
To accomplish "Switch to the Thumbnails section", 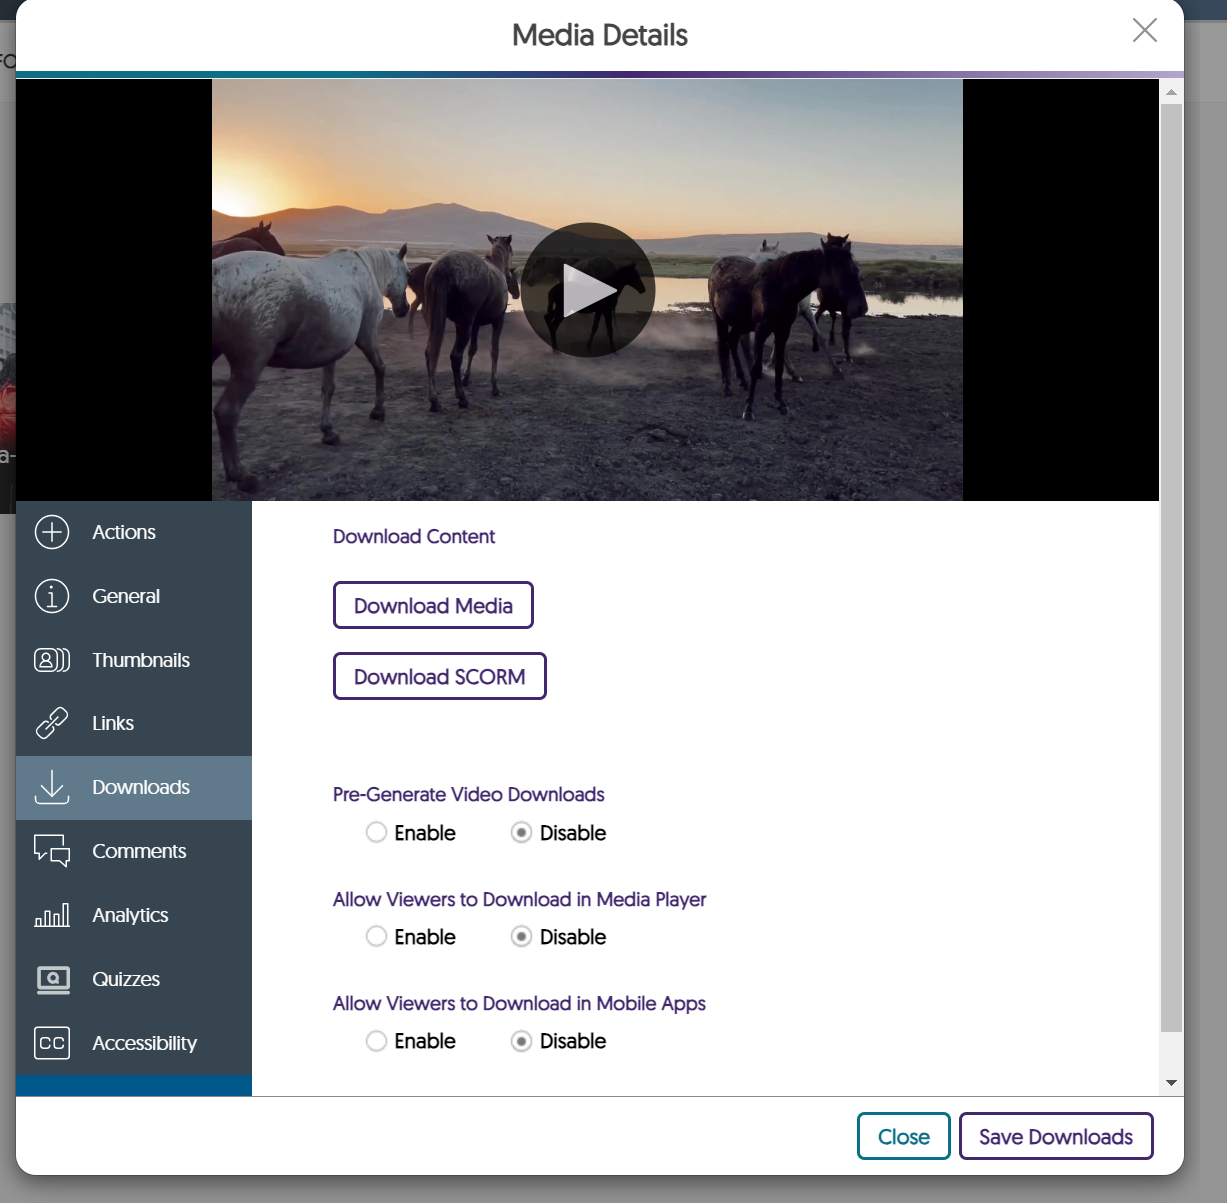I will pos(134,660).
